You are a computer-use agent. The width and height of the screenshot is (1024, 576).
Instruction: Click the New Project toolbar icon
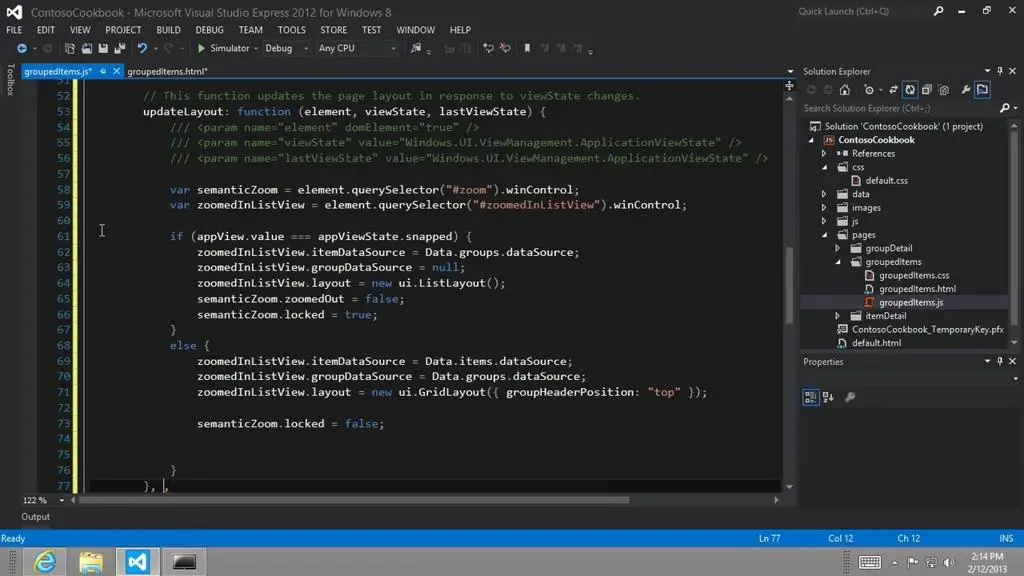coord(69,48)
